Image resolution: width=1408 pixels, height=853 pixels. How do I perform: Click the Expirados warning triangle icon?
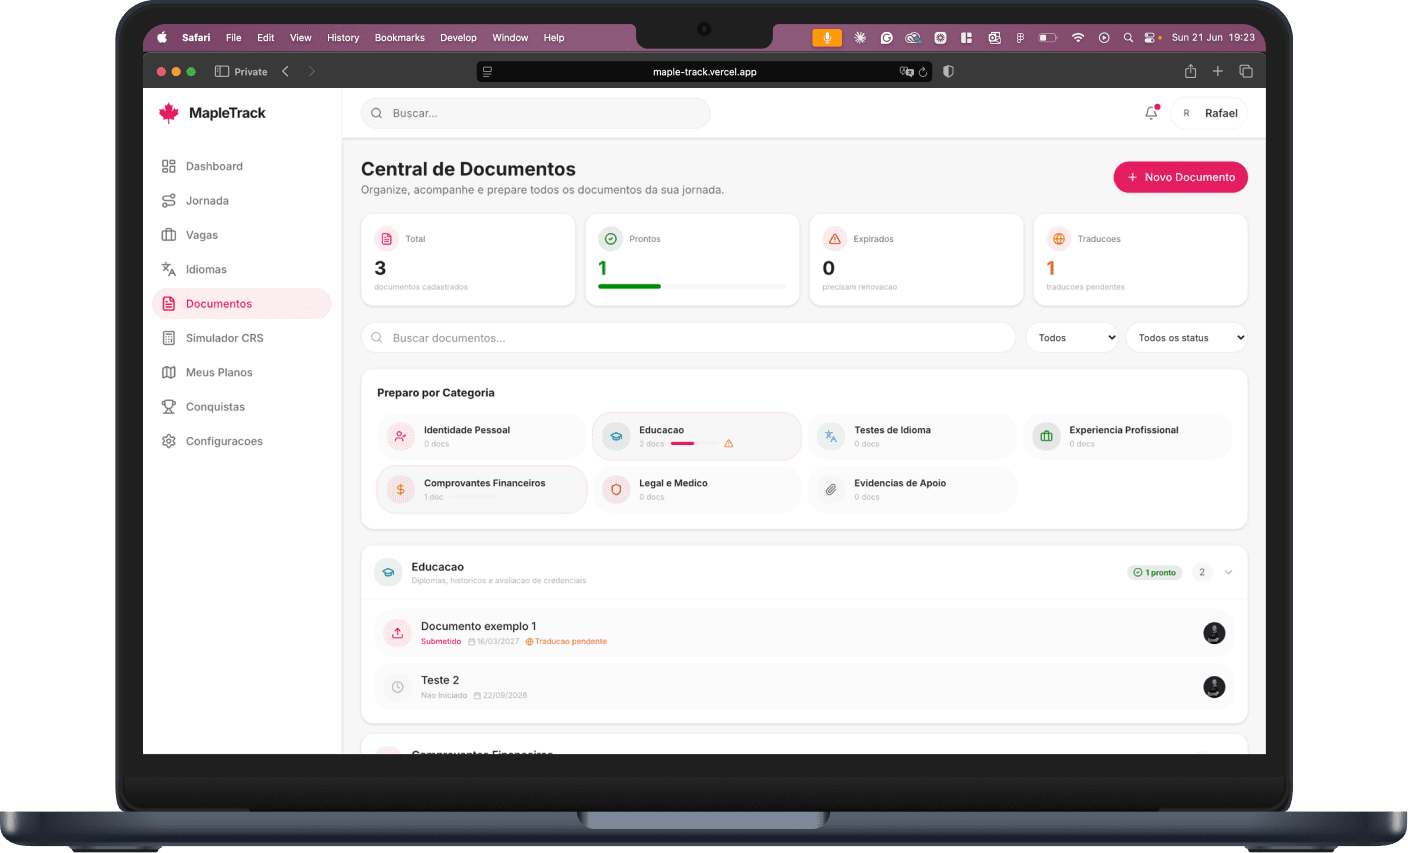834,239
